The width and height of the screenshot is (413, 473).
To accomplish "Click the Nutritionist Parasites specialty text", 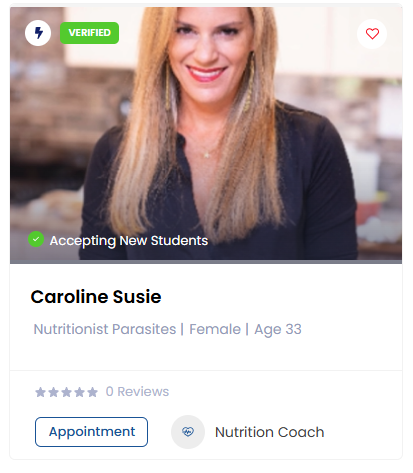I will click(x=105, y=329).
